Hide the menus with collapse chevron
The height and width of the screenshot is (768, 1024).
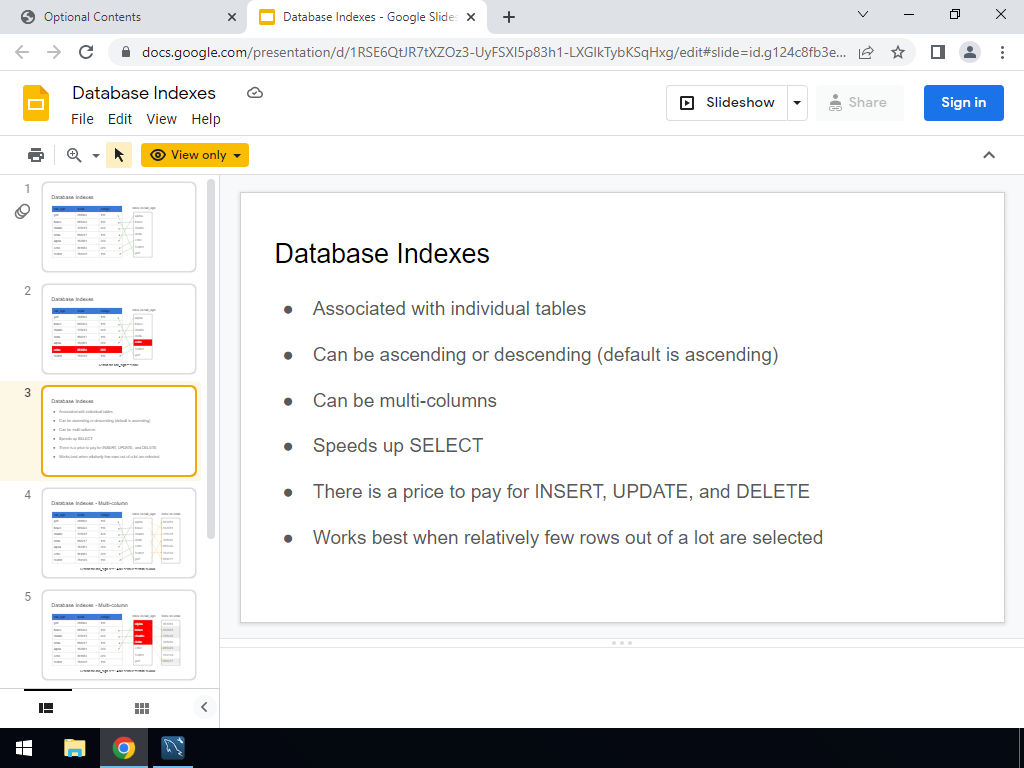click(989, 155)
